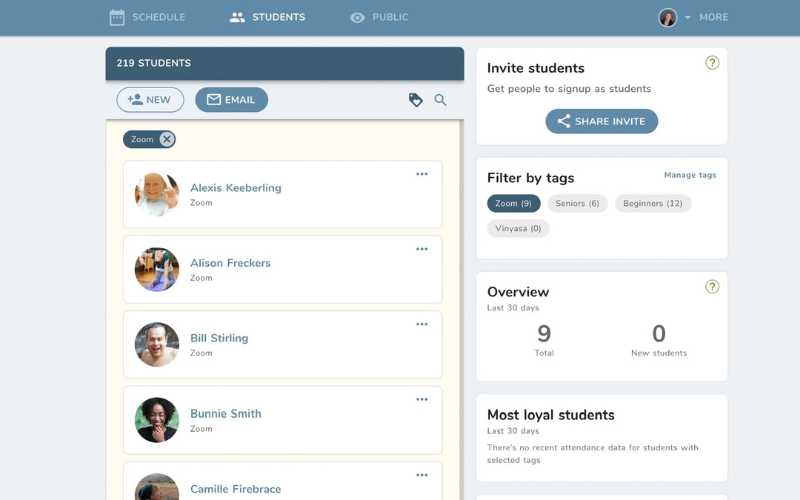Select the Vinyasa (0) tag filter

[x=518, y=228]
